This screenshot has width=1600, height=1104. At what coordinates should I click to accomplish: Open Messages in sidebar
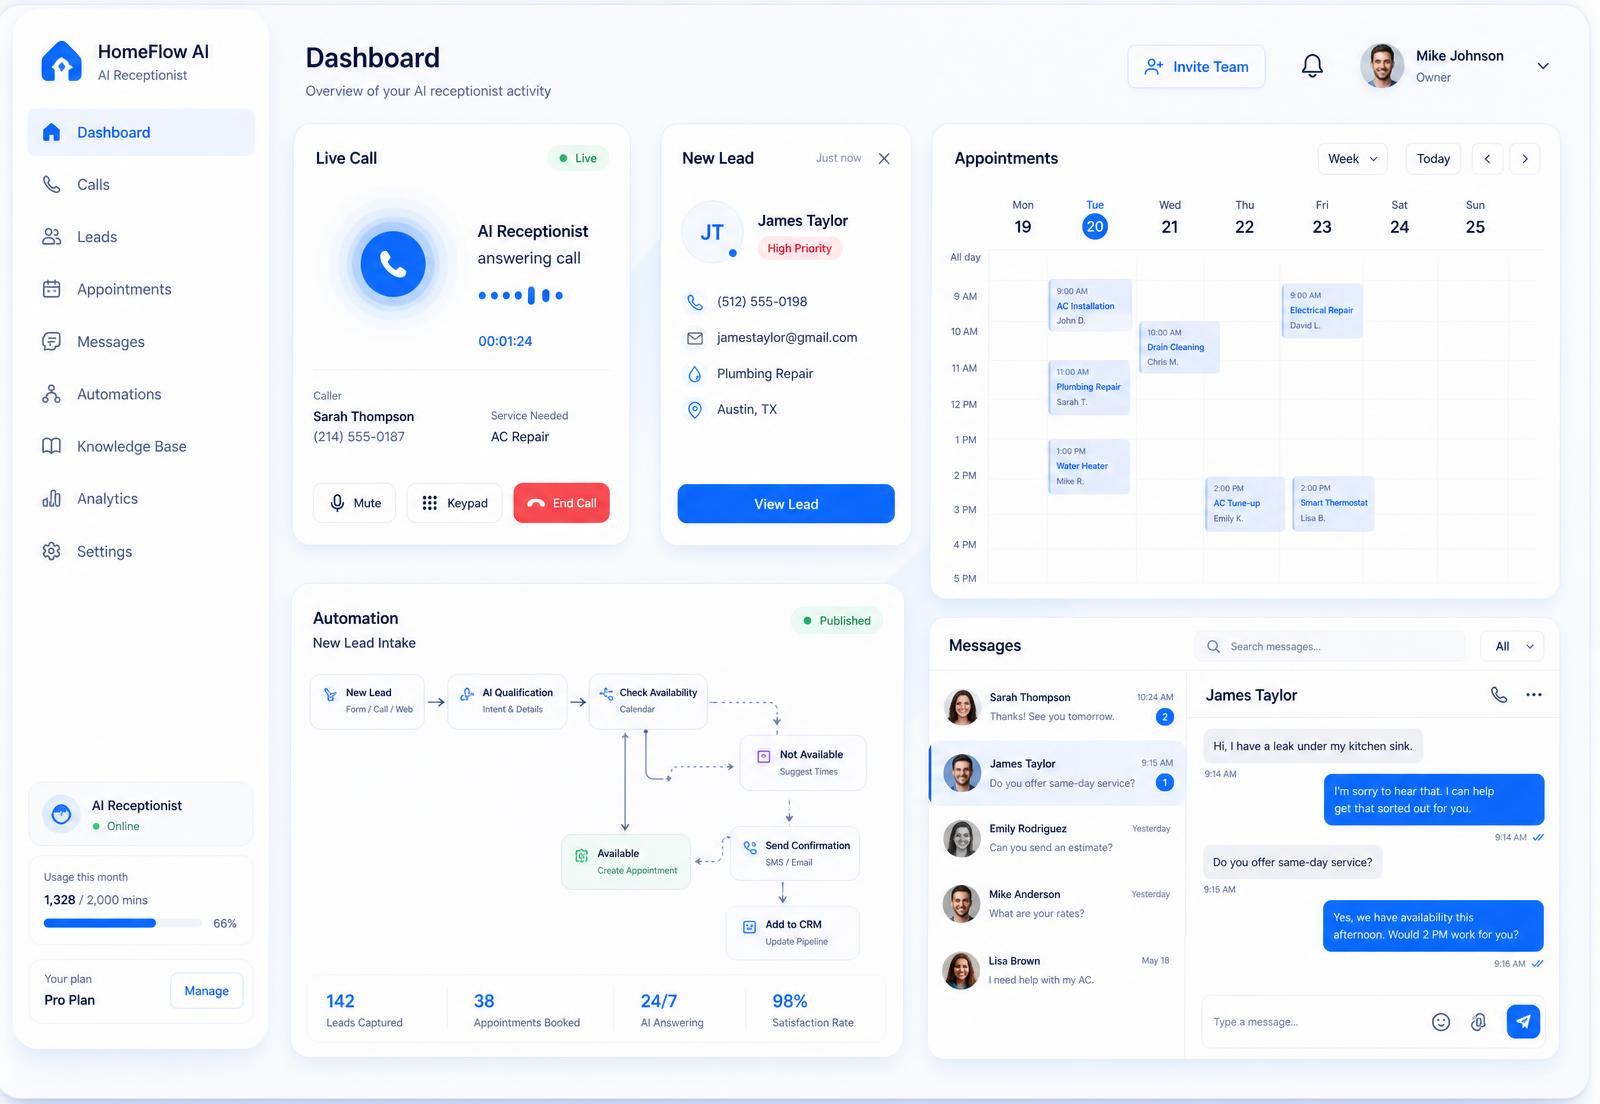141,342
